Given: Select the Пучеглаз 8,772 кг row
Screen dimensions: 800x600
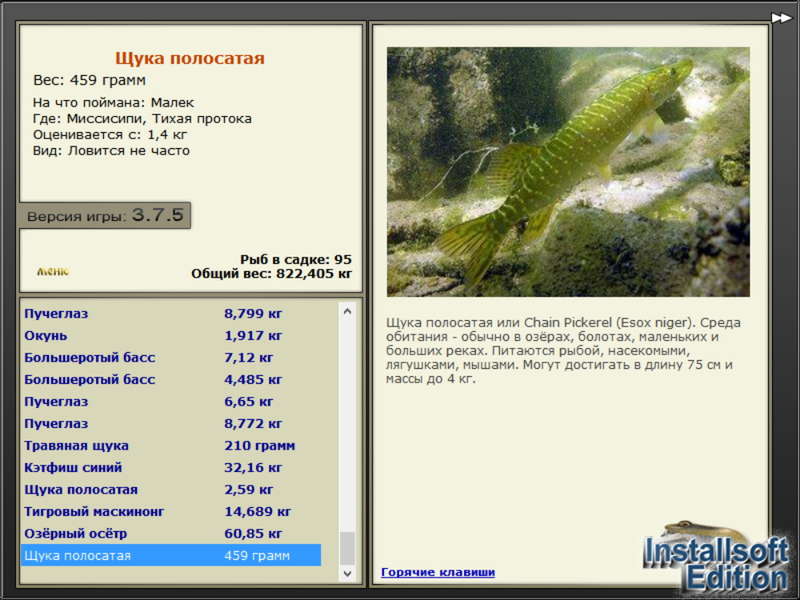Looking at the screenshot, I should pyautogui.click(x=171, y=423).
